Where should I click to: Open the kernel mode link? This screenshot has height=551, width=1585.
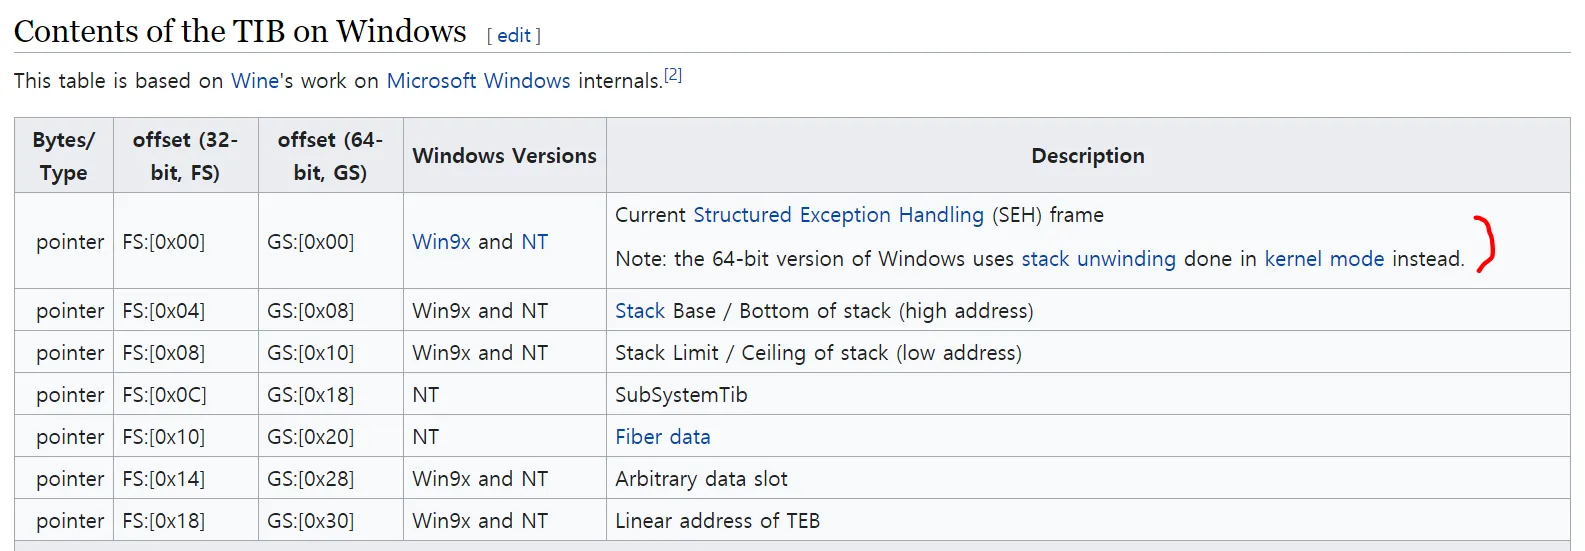[1324, 259]
